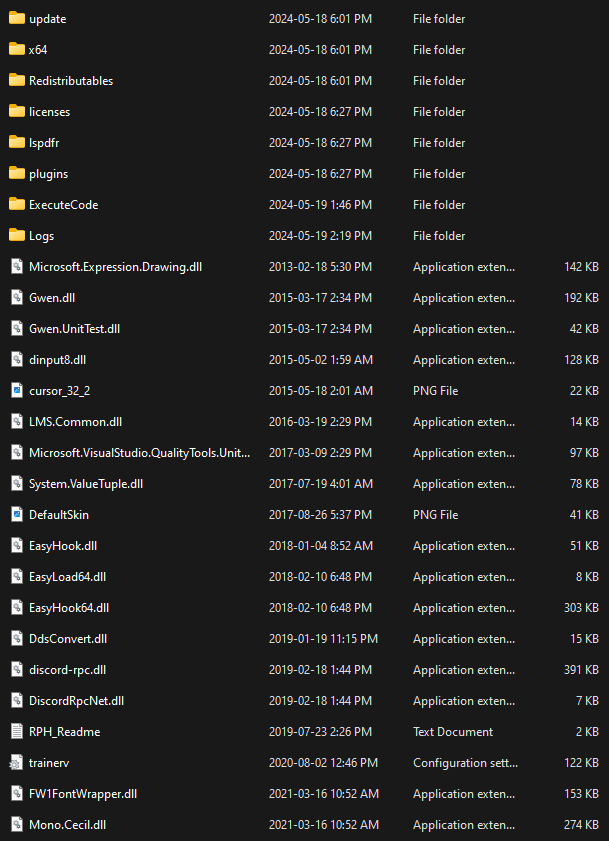Click the folder name x64
This screenshot has height=841, width=609.
38,49
